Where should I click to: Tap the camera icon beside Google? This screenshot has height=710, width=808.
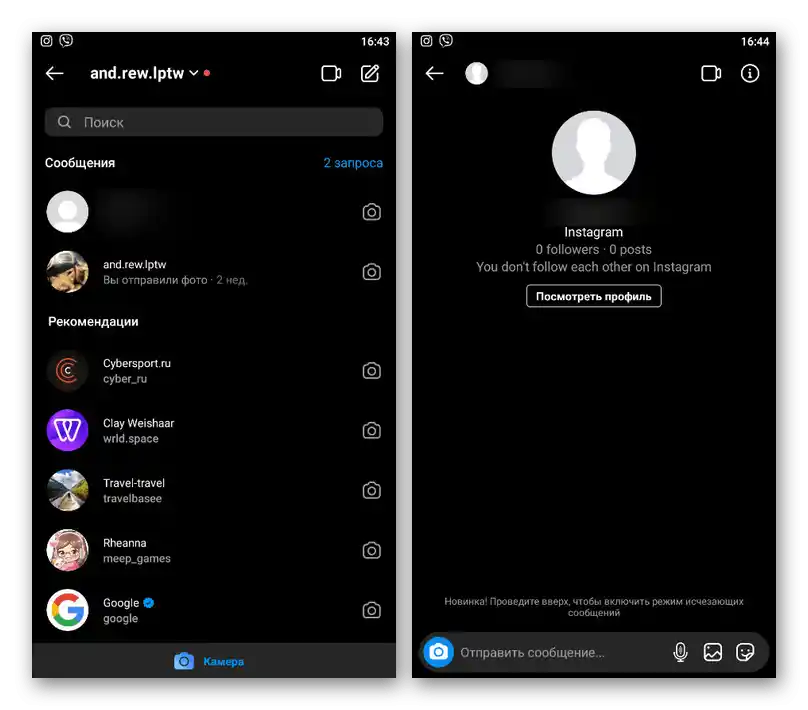(x=372, y=610)
